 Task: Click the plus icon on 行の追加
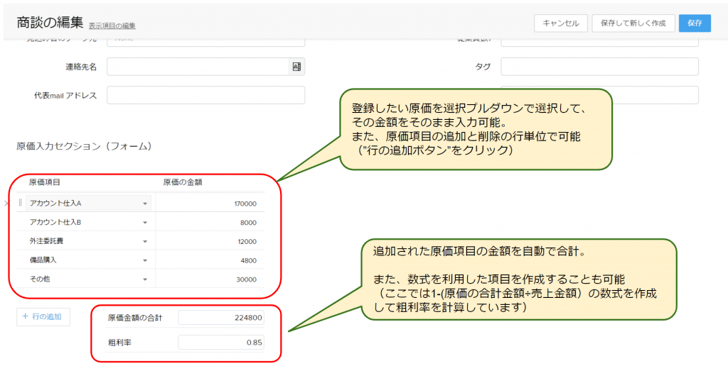pos(26,317)
